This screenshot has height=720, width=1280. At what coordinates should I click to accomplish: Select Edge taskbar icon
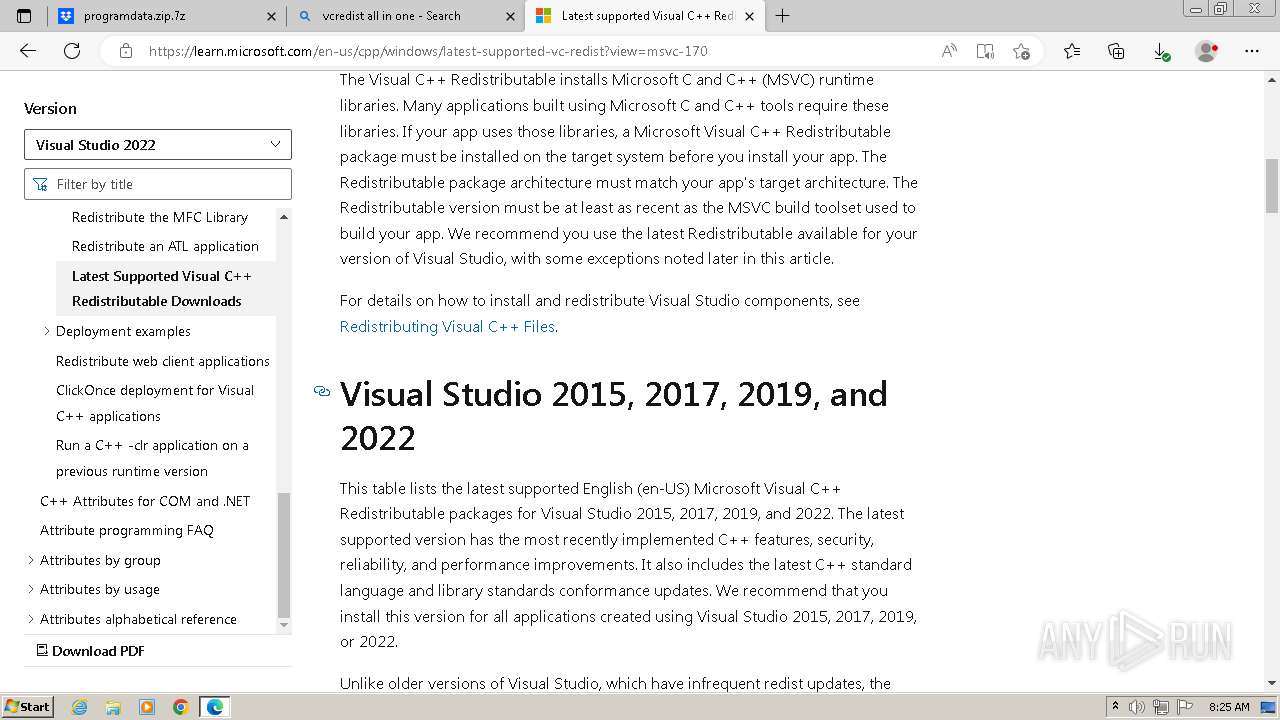coord(215,707)
